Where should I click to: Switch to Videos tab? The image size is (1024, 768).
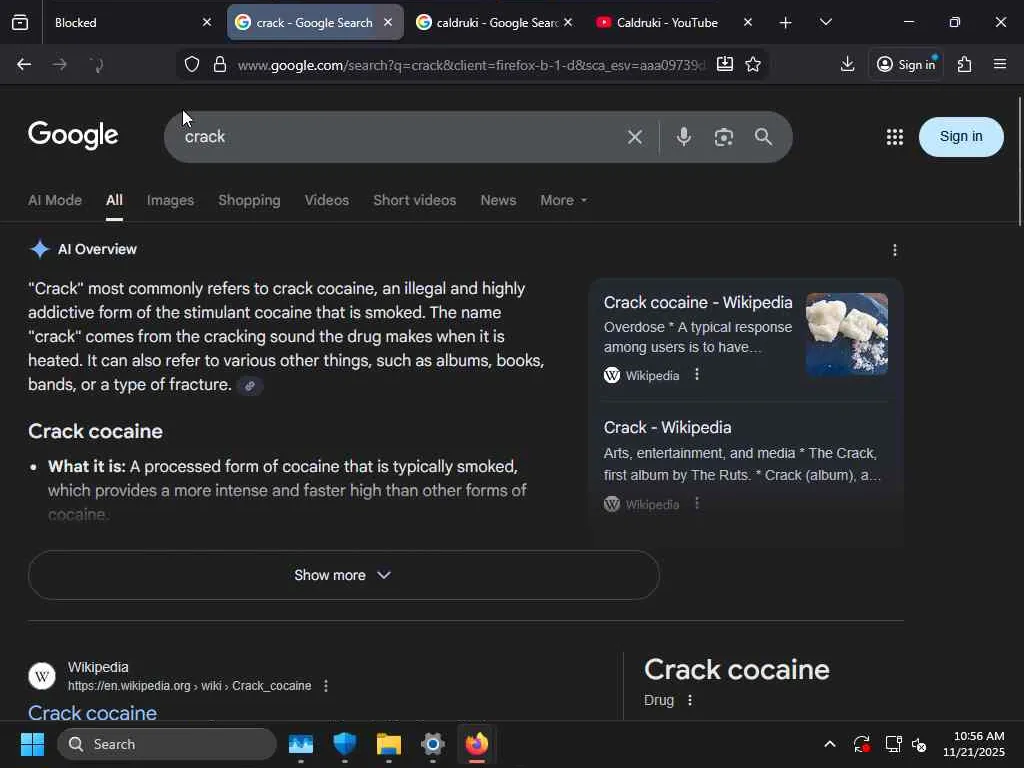(327, 200)
